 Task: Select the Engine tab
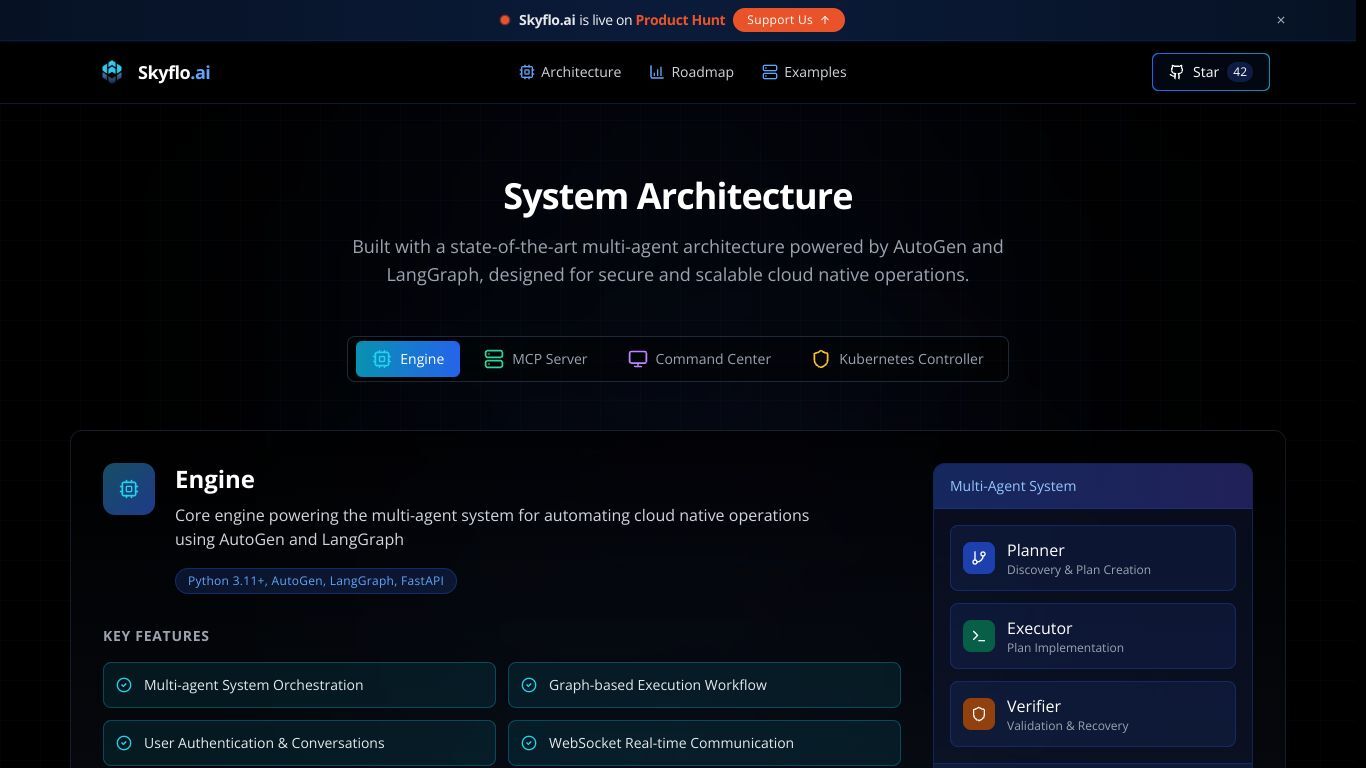pos(408,359)
